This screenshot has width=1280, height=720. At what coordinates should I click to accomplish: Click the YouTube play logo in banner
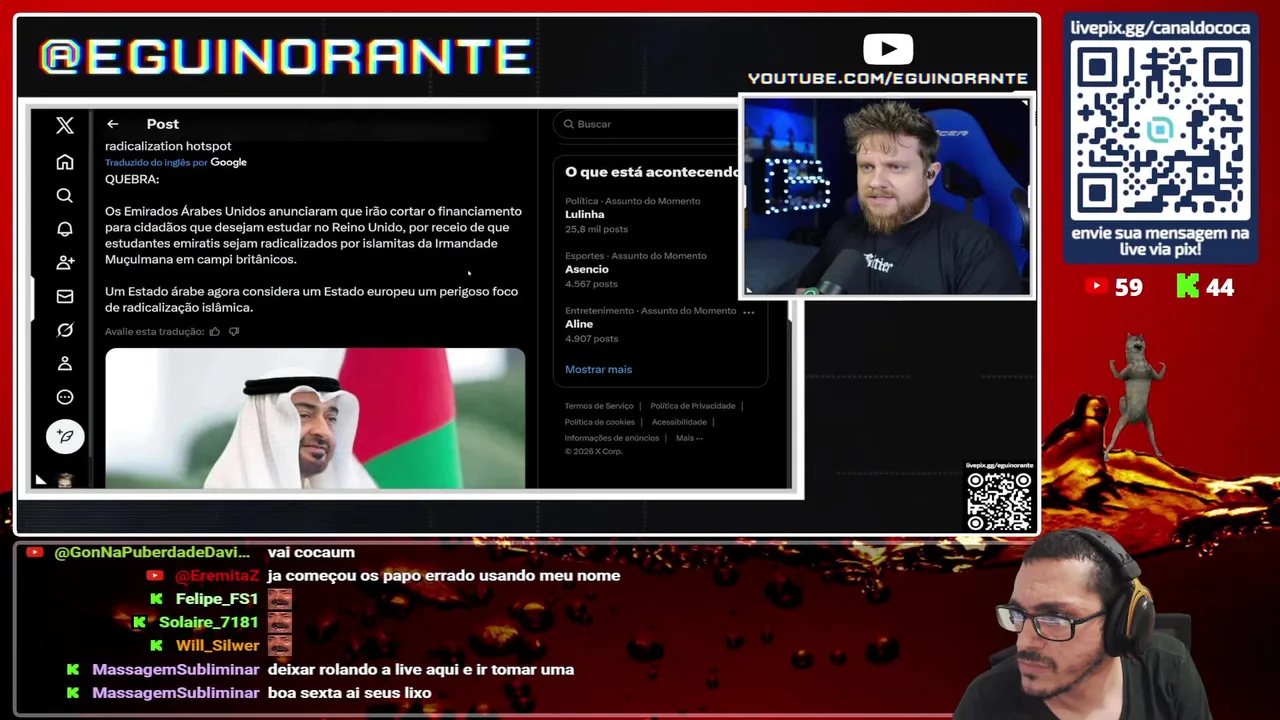(x=888, y=49)
